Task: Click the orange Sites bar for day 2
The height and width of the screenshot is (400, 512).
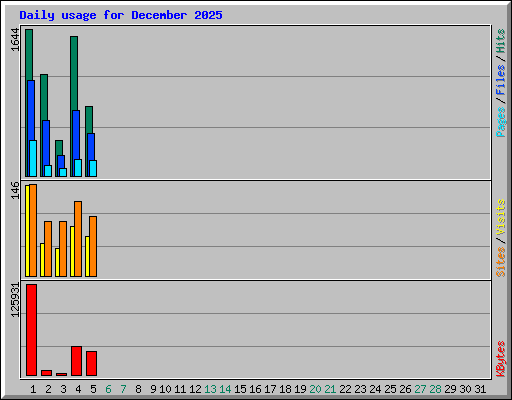Action: tap(48, 249)
